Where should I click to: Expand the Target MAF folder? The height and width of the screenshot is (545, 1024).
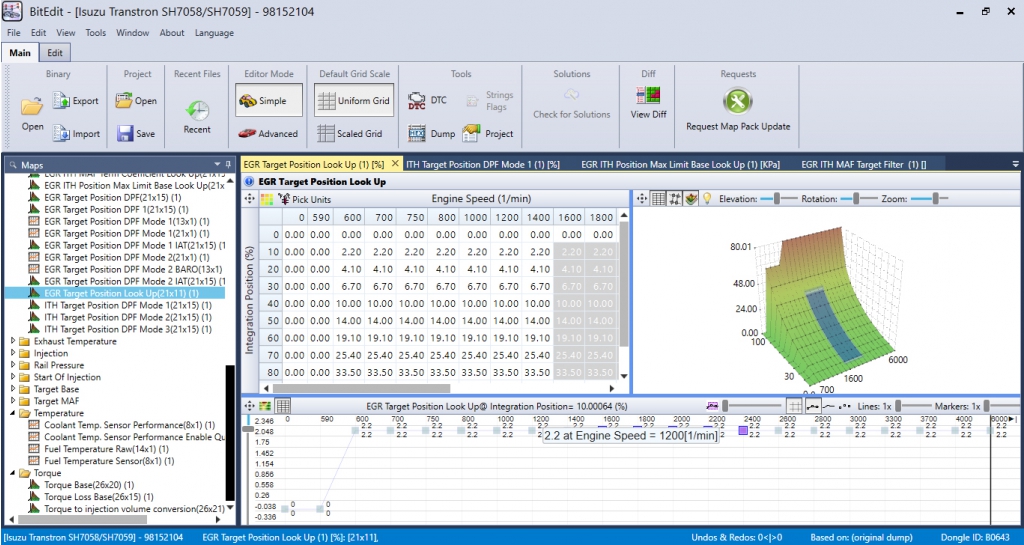[x=13, y=401]
